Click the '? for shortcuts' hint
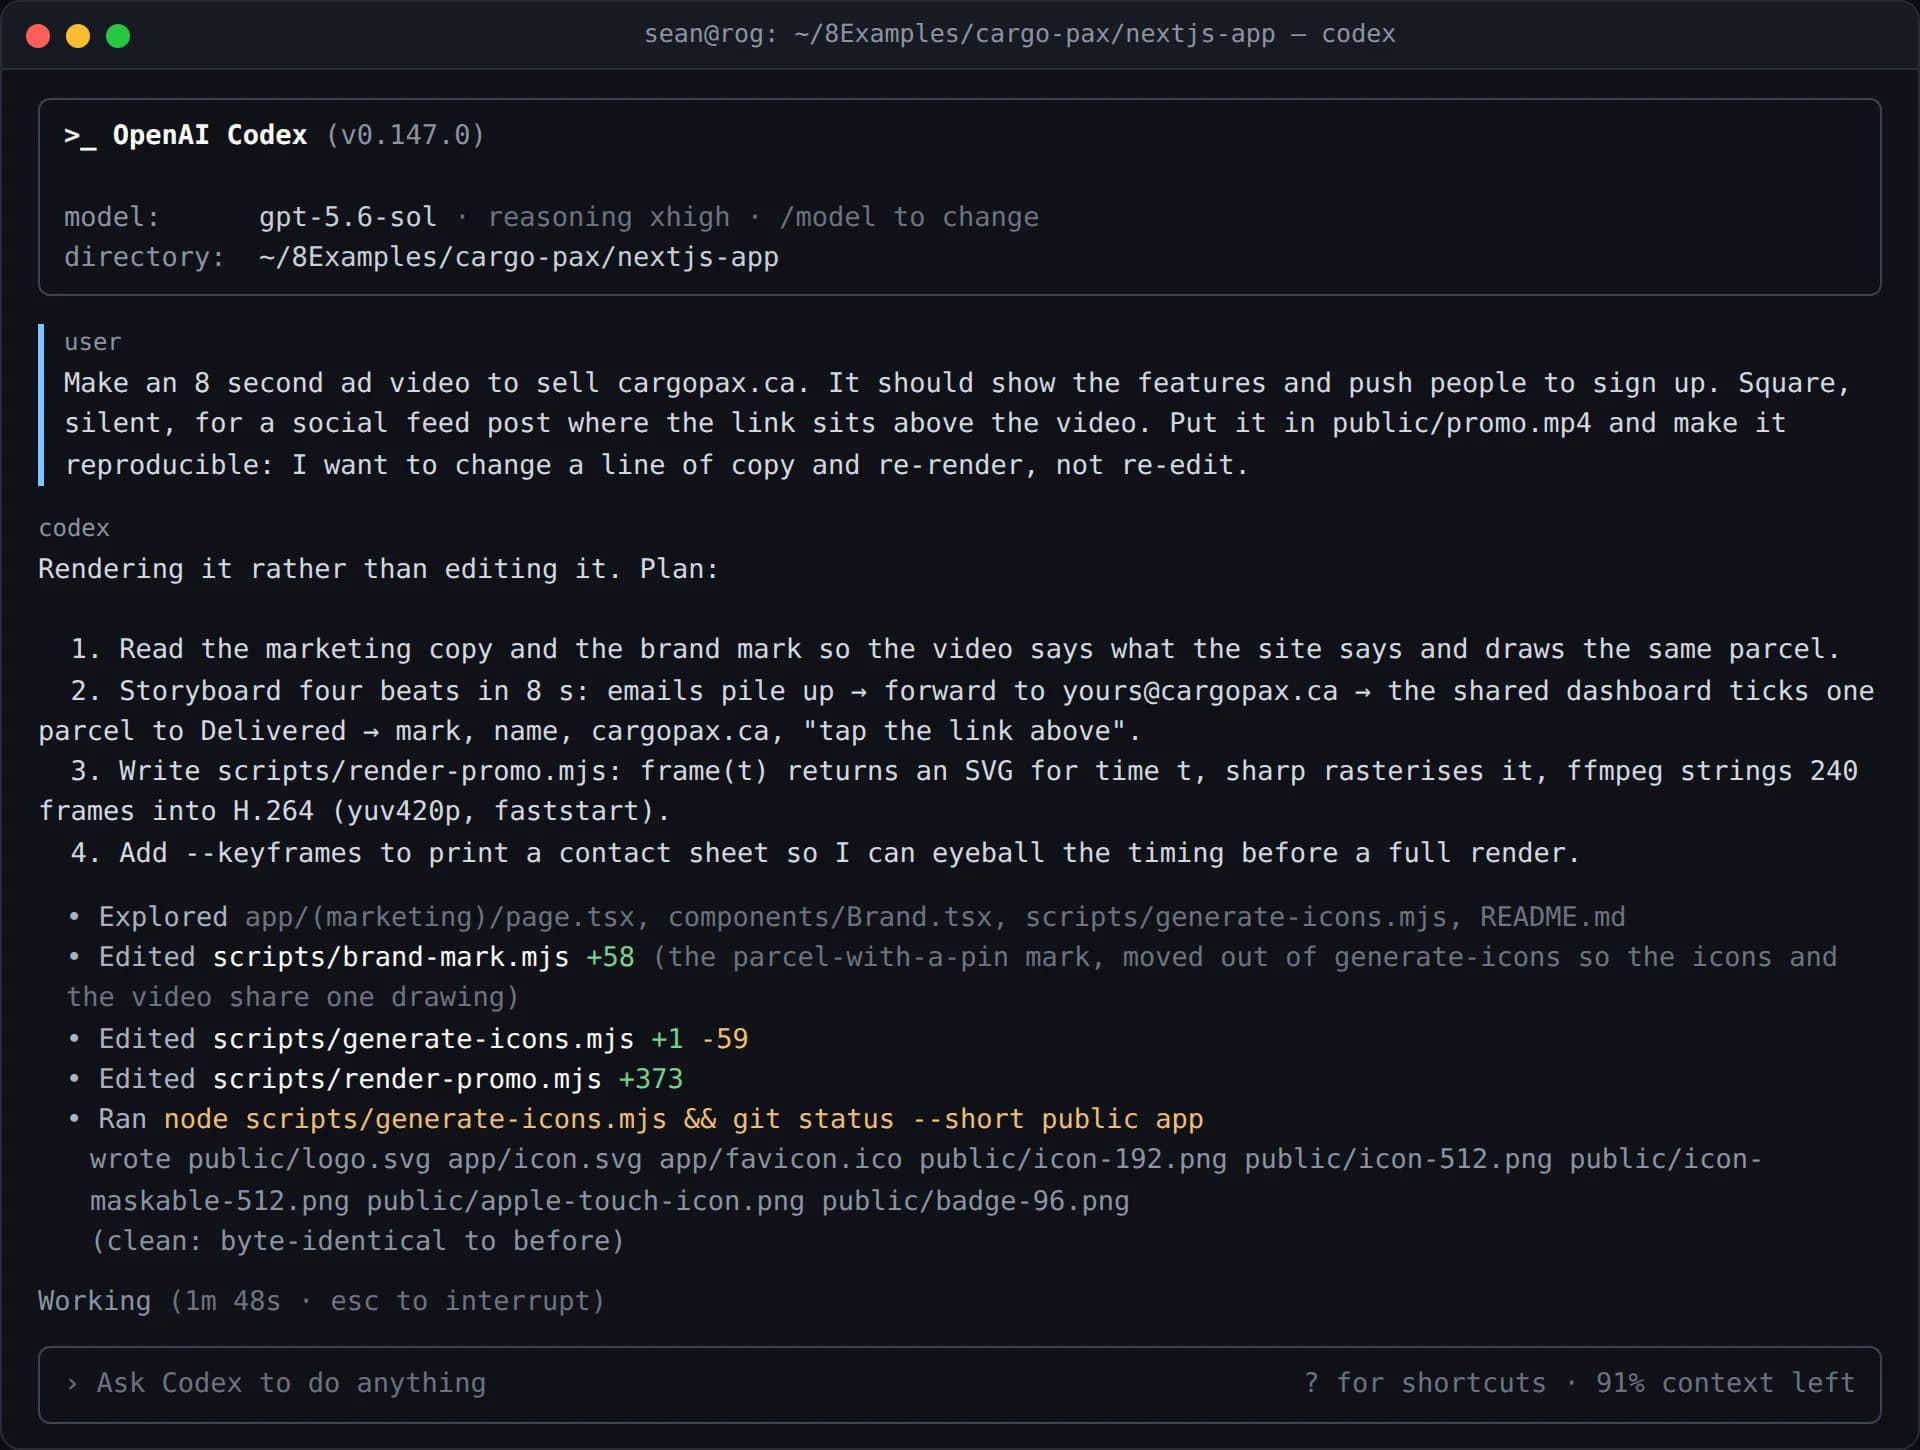The width and height of the screenshot is (1920, 1450). 1425,1383
